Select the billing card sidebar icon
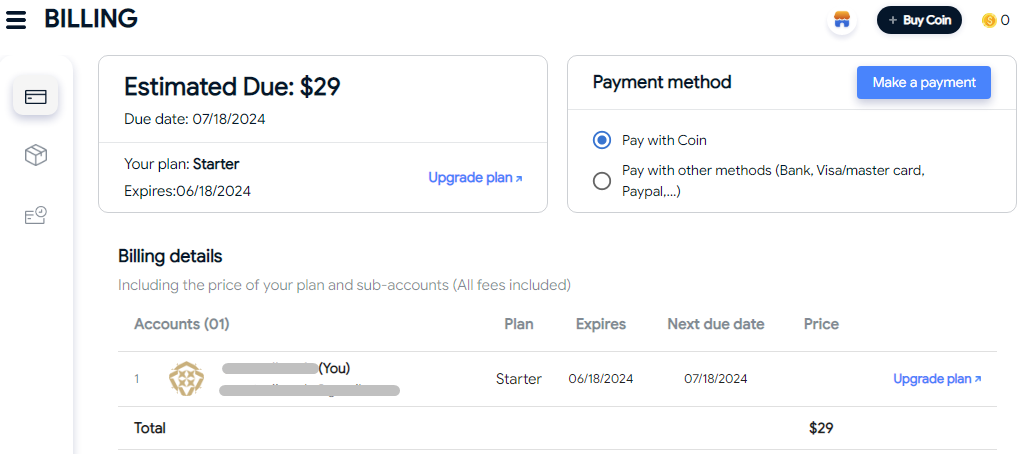The image size is (1017, 454). coord(36,97)
